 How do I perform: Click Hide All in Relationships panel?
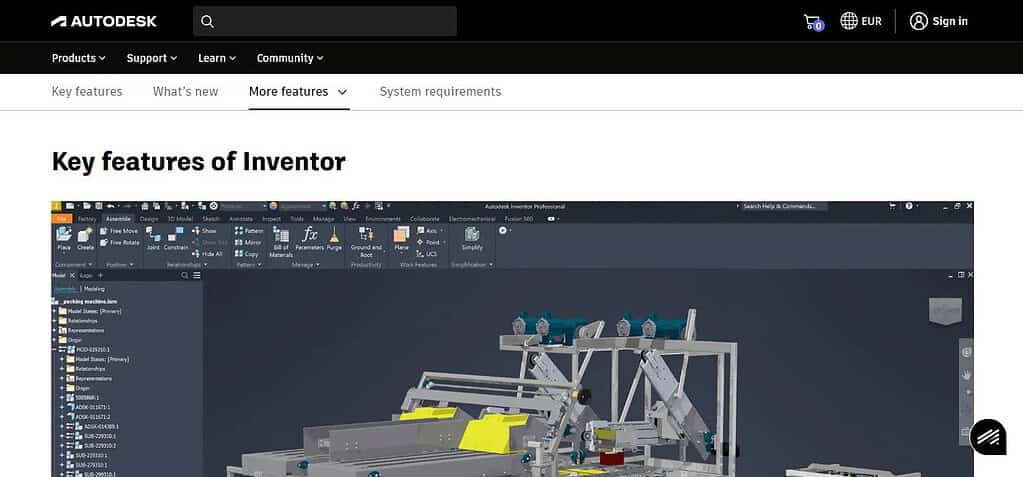coord(207,254)
